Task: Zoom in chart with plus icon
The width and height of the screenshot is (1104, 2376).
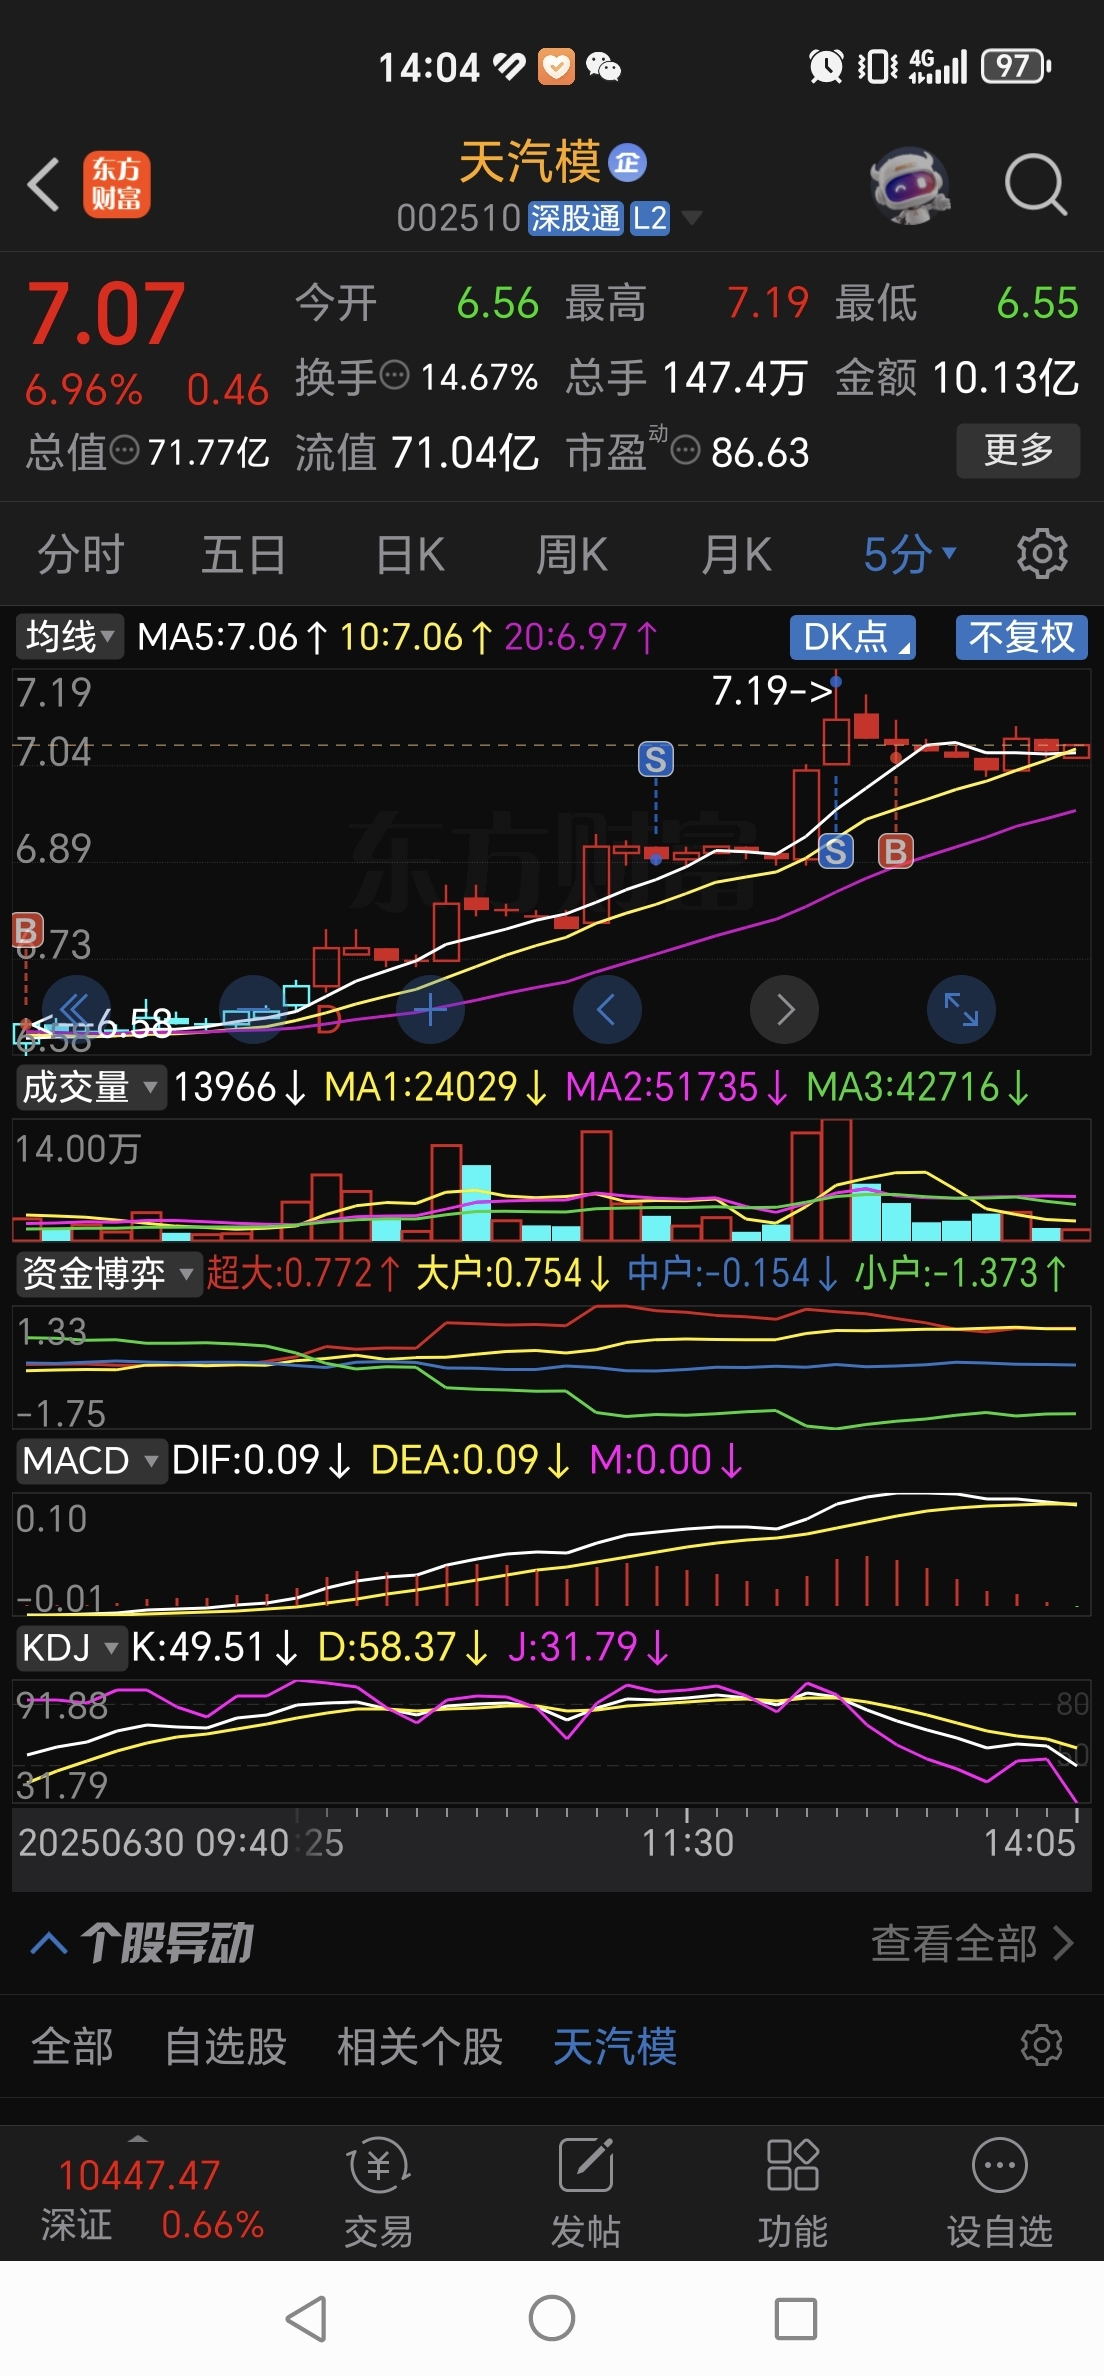Action: coord(431,1009)
